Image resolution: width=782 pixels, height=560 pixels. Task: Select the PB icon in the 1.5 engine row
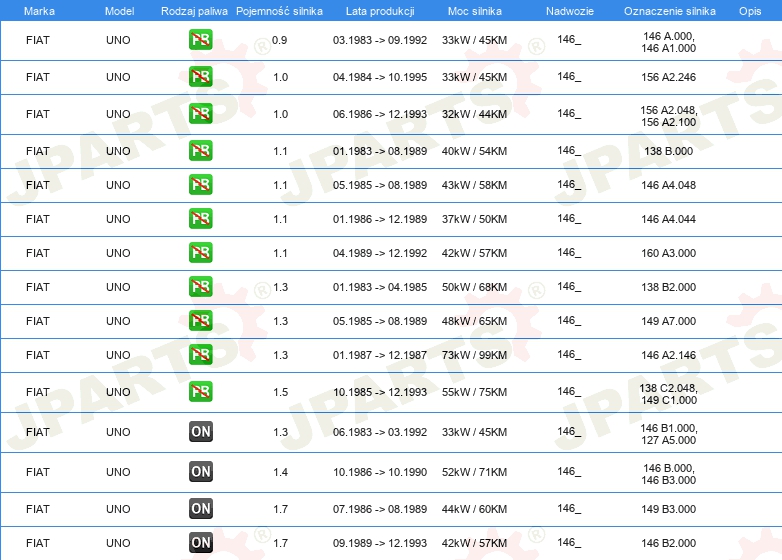200,391
